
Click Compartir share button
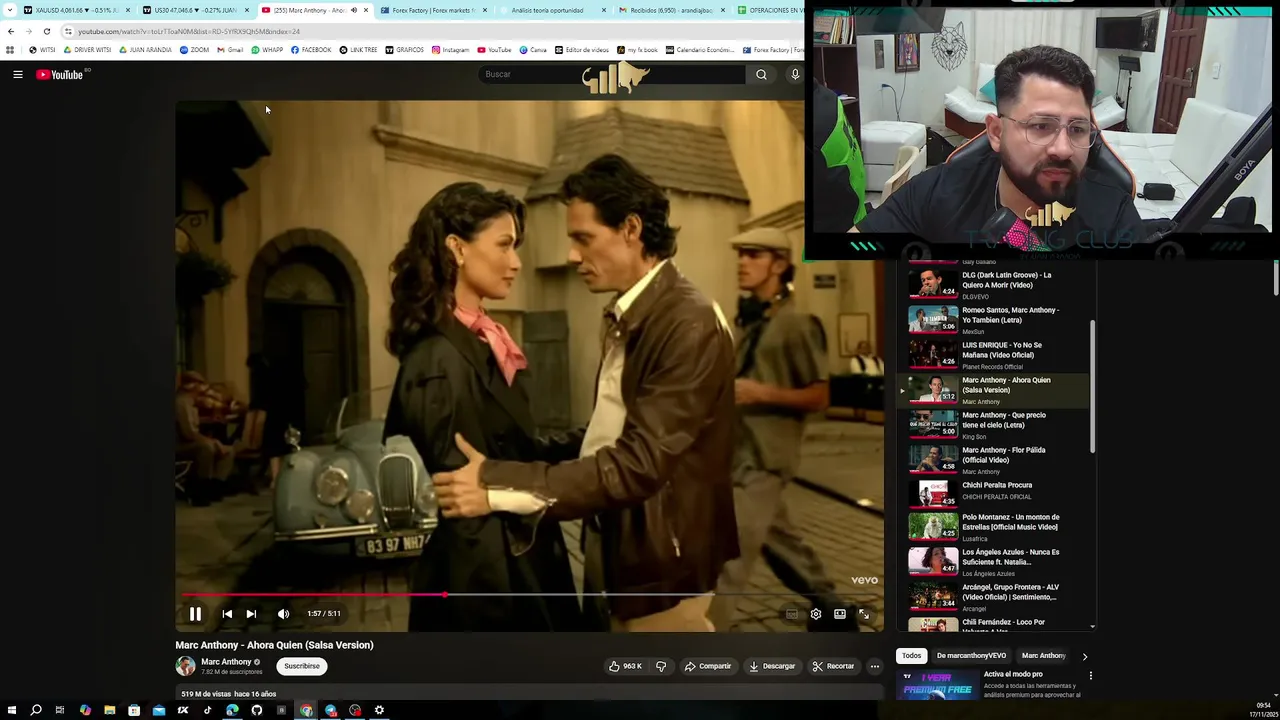[x=707, y=666]
